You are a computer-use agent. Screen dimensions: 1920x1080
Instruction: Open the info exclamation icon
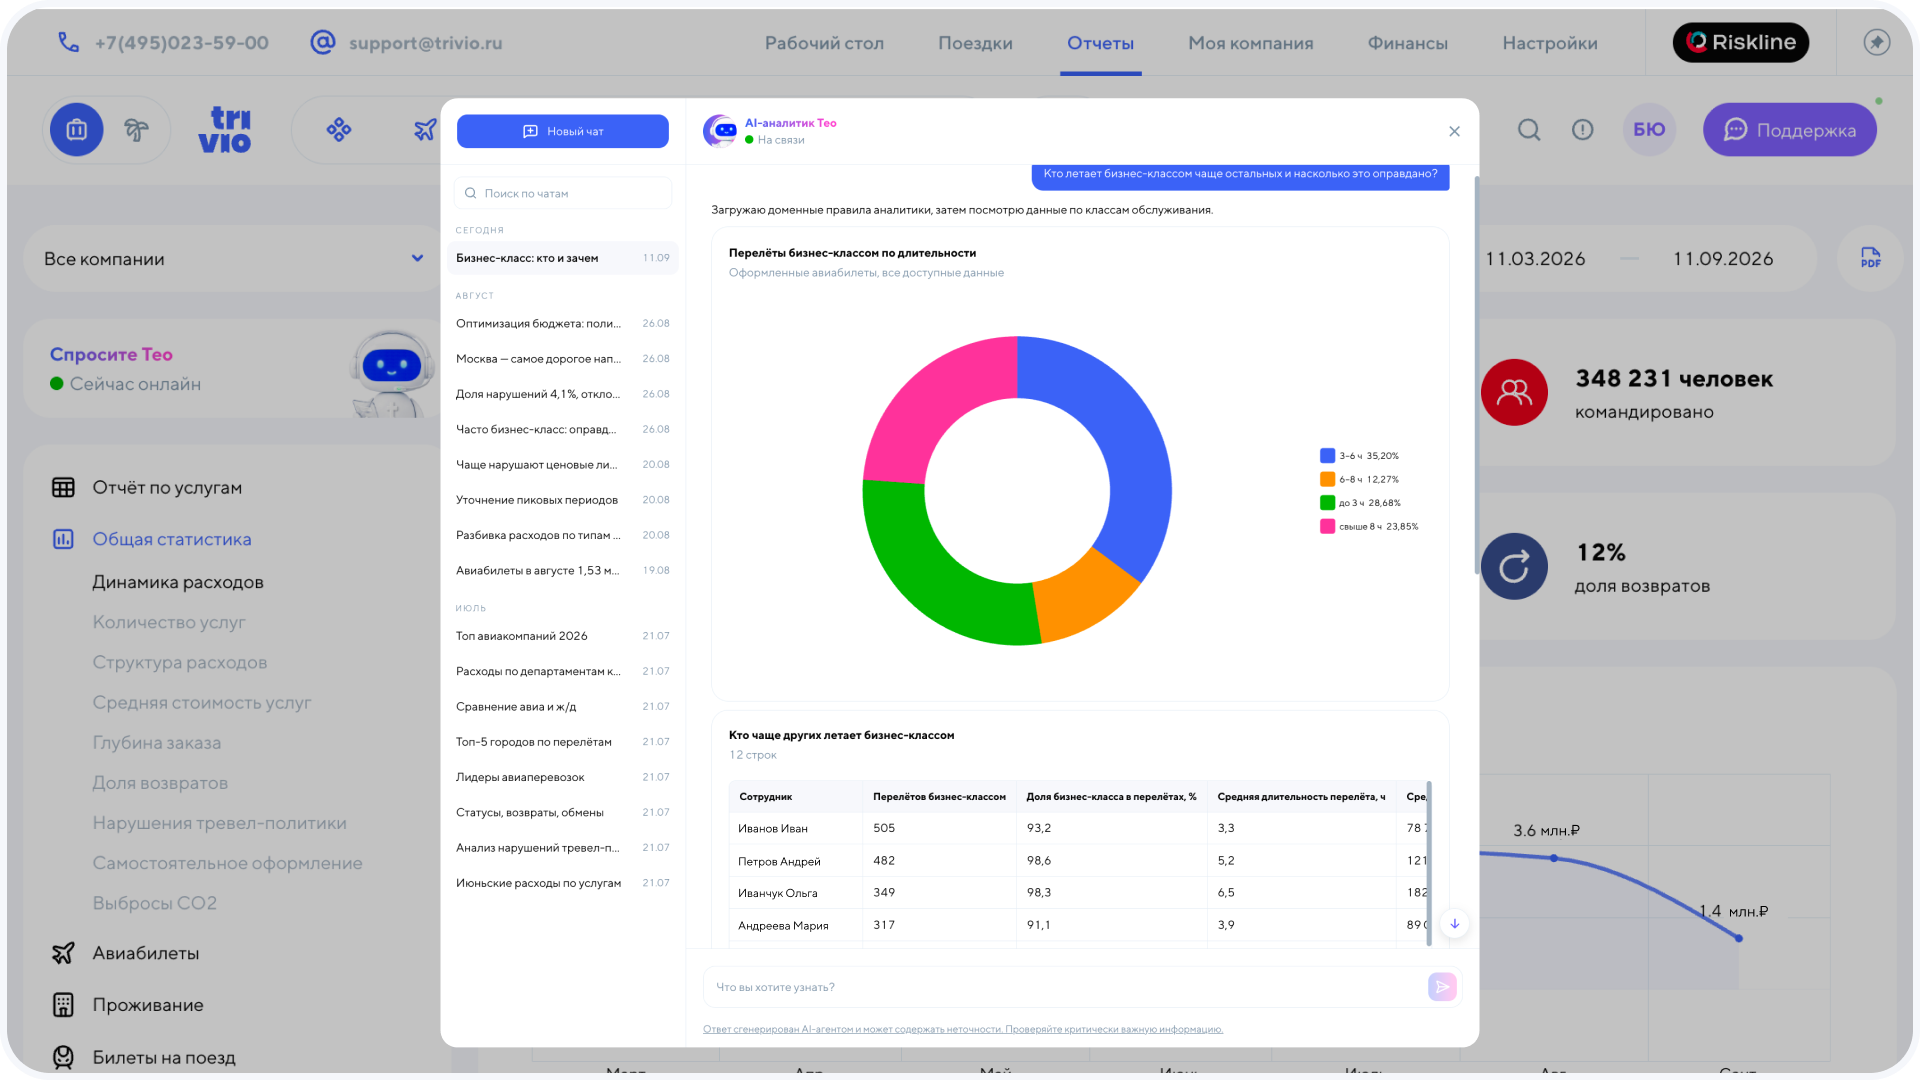pyautogui.click(x=1582, y=129)
